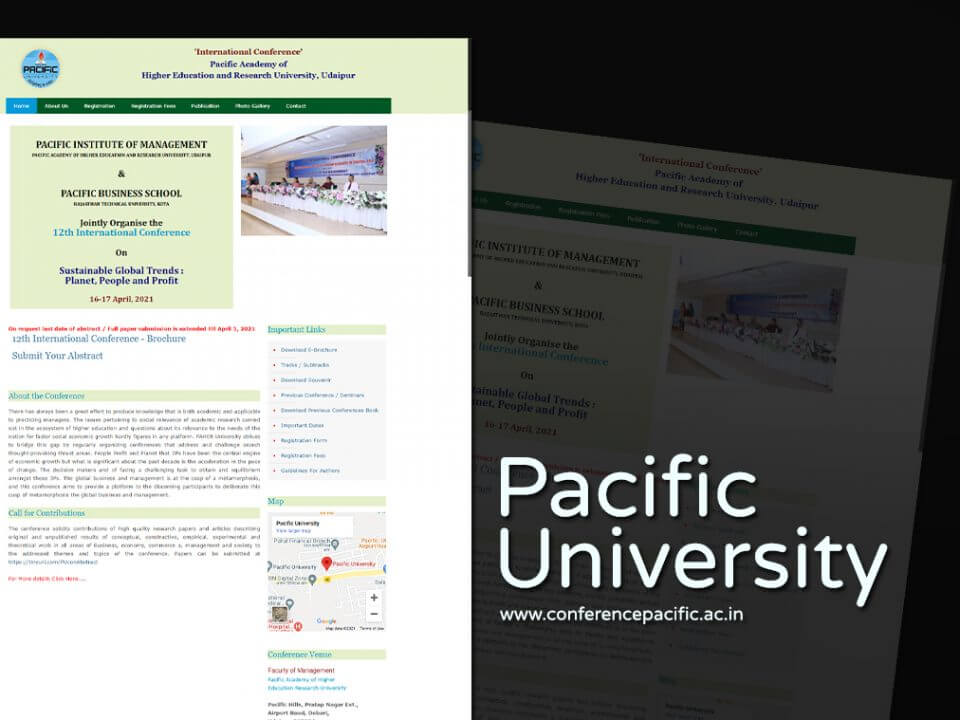Click the Important Links heading

pos(296,329)
